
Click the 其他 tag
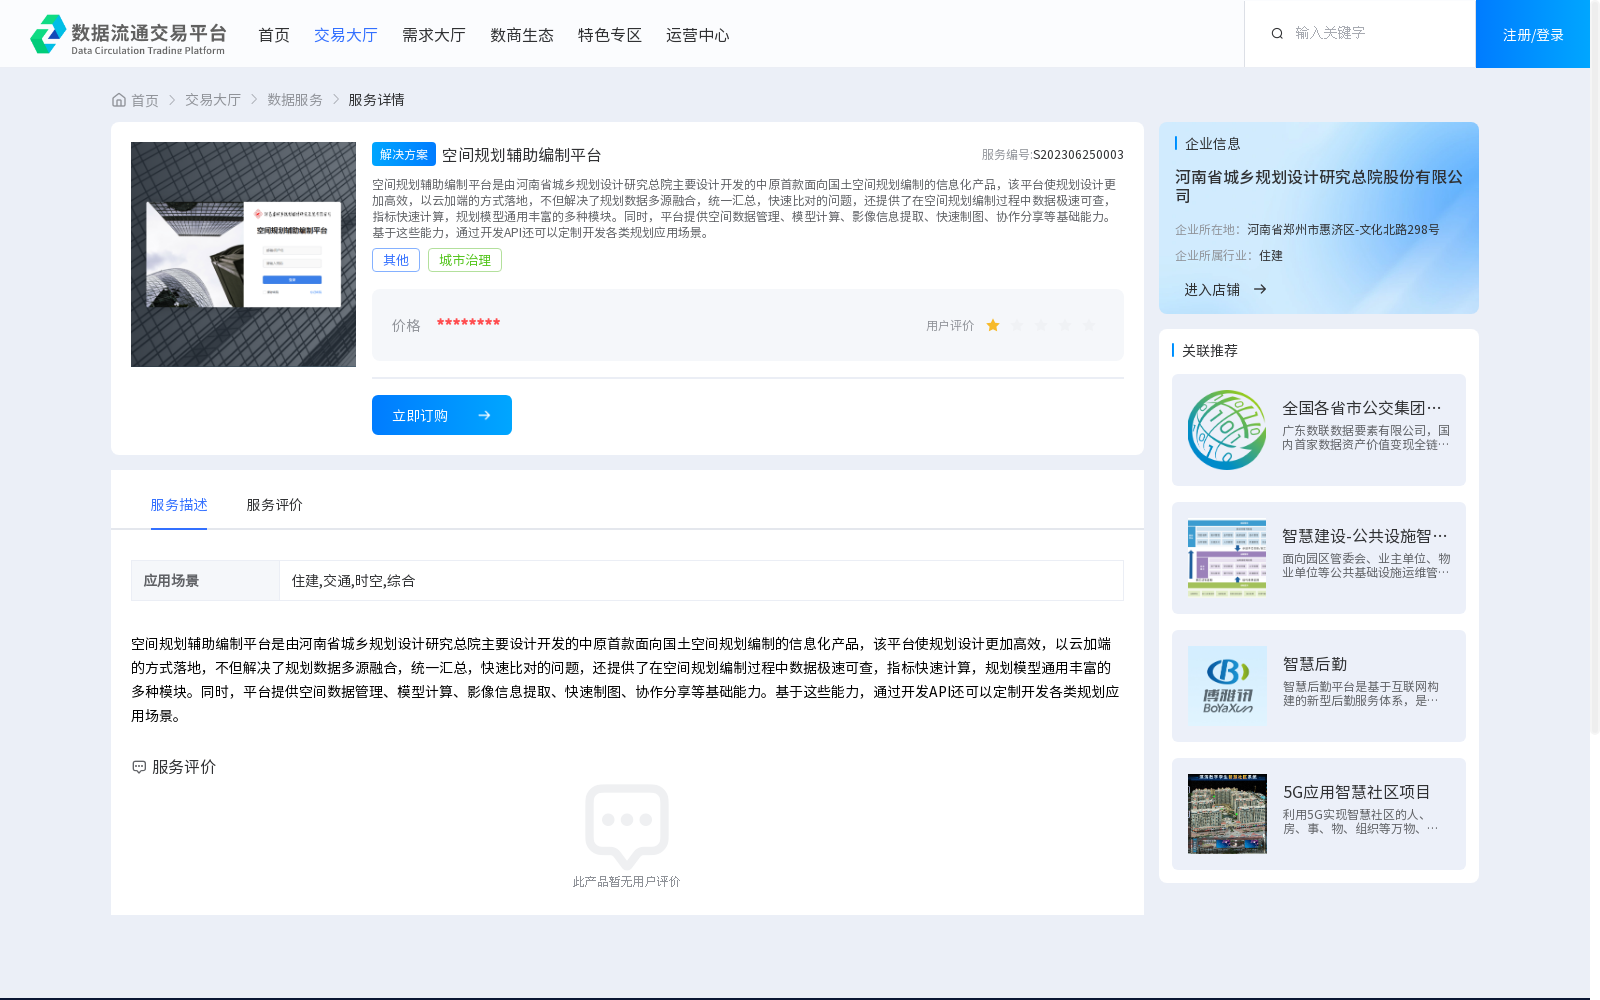pos(396,260)
